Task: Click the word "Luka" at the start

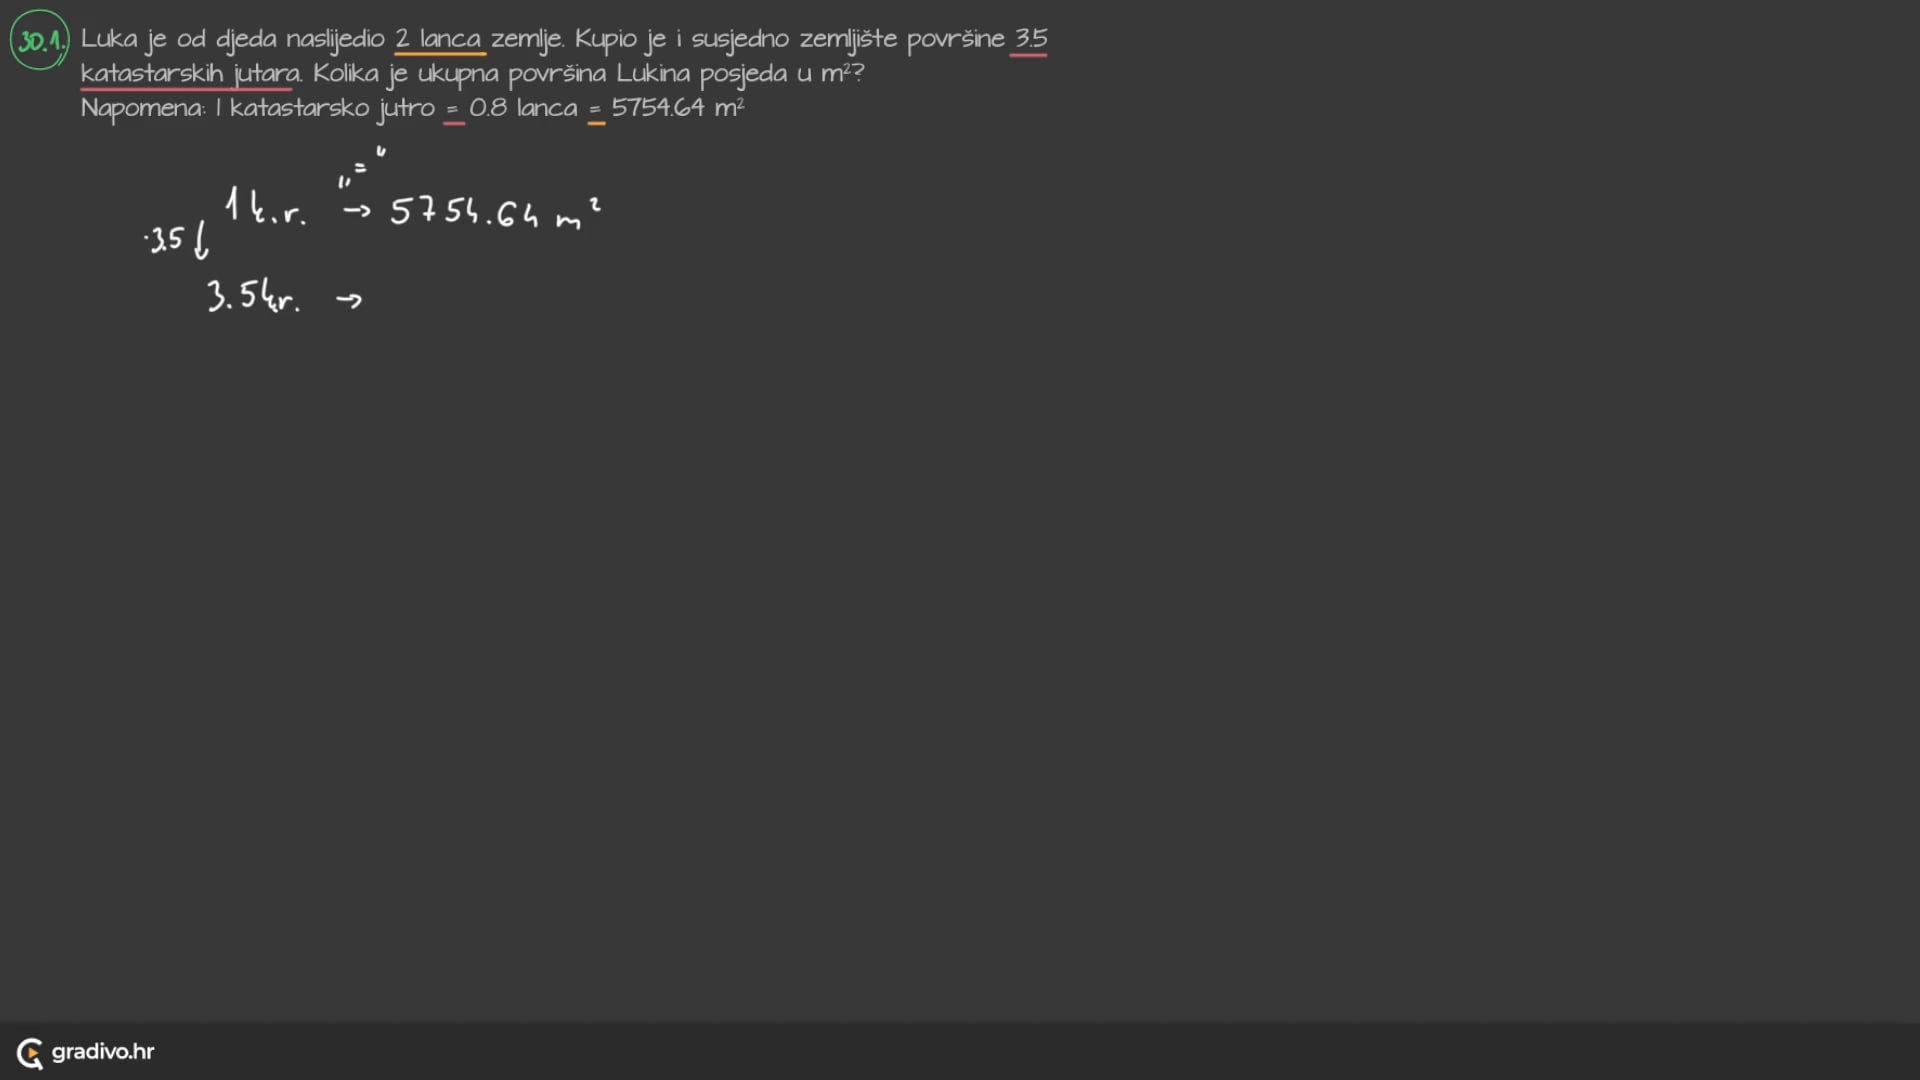Action: (109, 39)
